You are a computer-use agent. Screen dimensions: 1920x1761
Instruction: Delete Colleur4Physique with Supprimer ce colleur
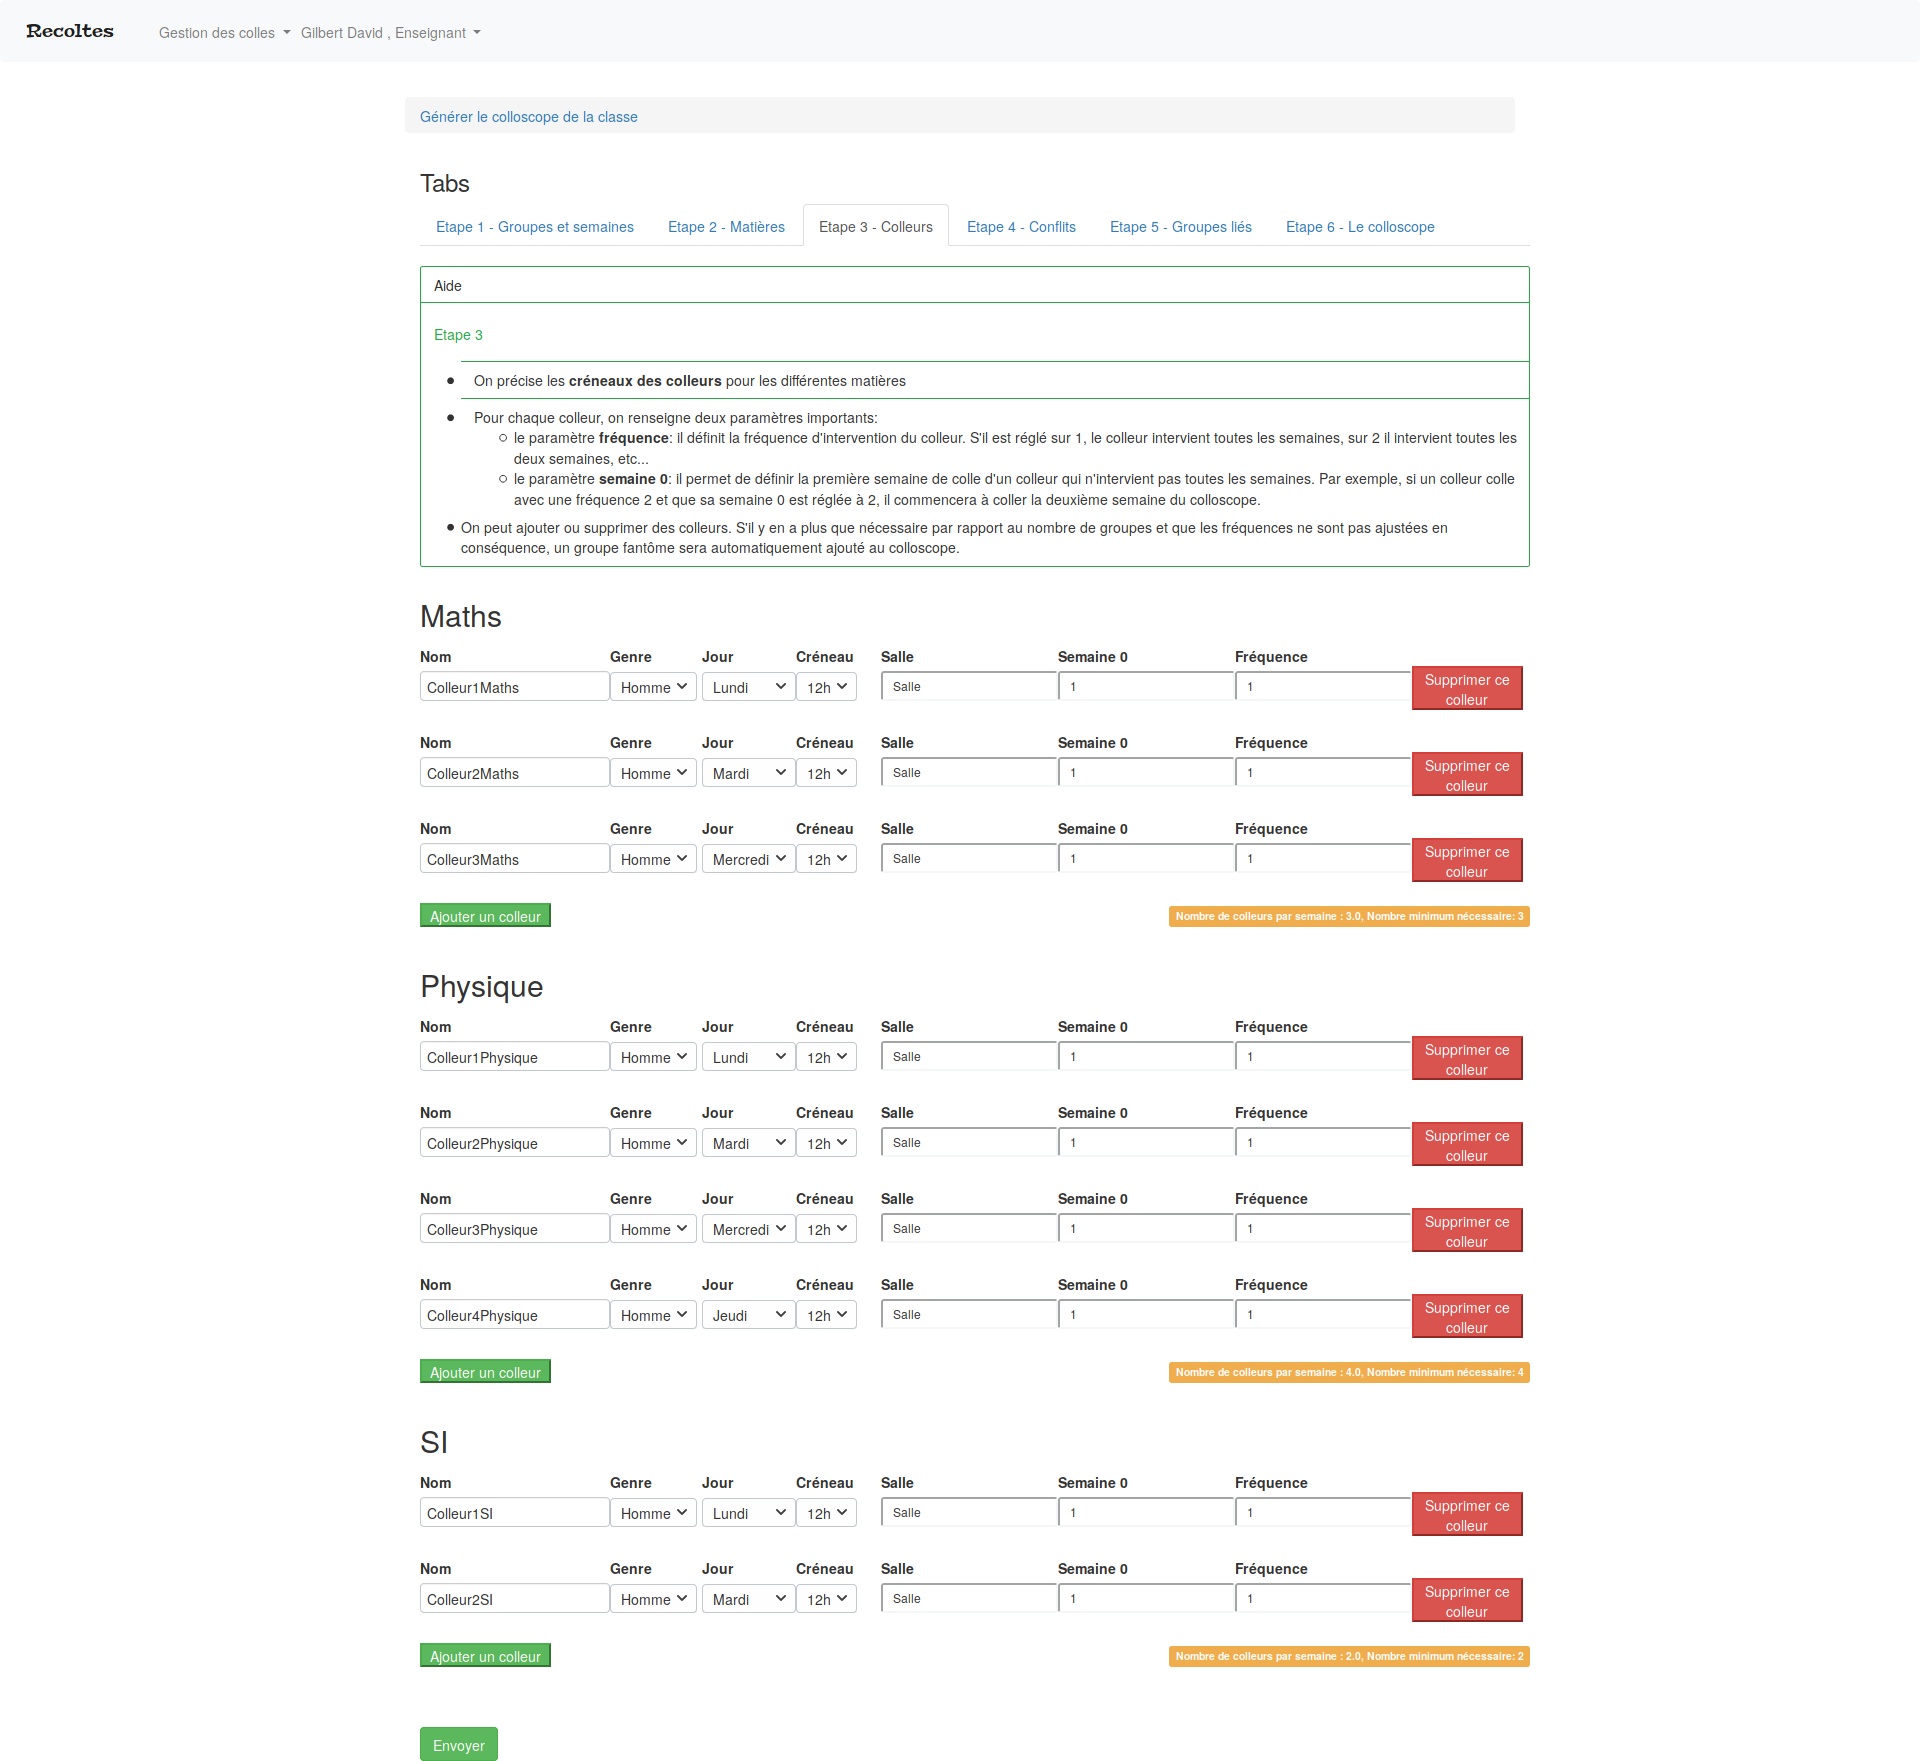[x=1467, y=1316]
